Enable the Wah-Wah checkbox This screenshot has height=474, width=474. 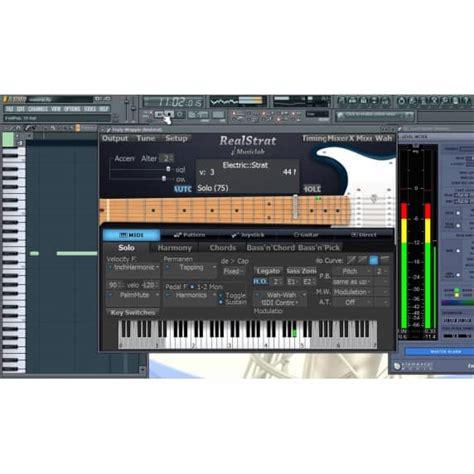coord(257,295)
